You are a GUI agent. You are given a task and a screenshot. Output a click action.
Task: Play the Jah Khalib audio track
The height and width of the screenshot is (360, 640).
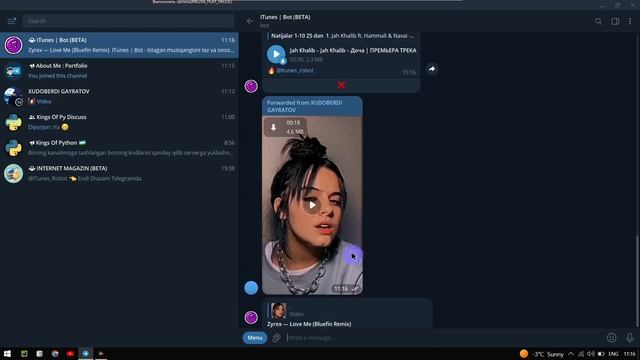coord(276,54)
